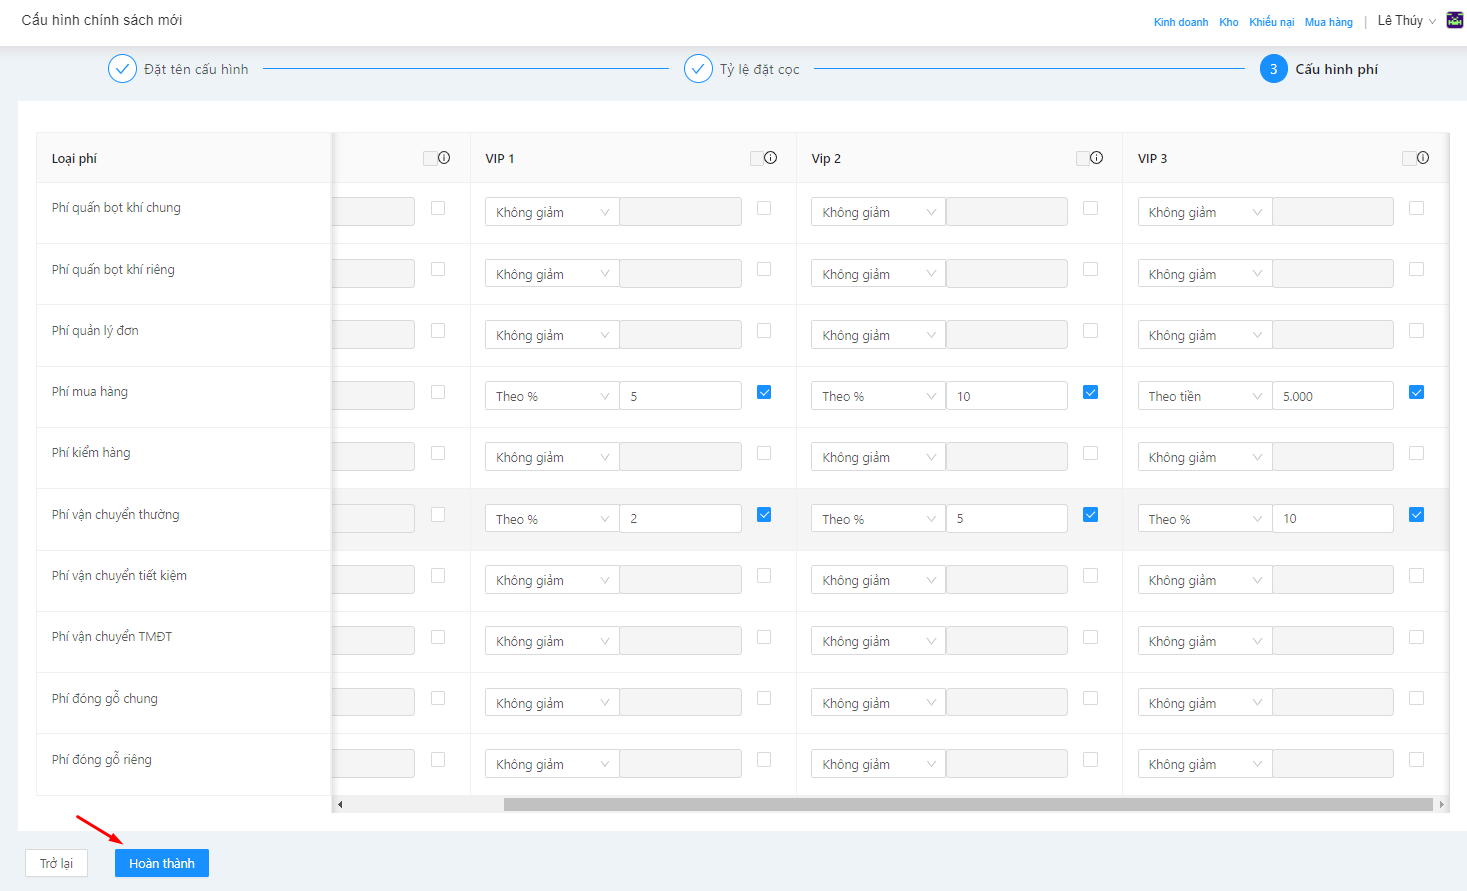Uncheck VIP 3 checkbox for Phí vận chuyển thường
Viewport: 1467px width, 891px height.
pyautogui.click(x=1416, y=515)
